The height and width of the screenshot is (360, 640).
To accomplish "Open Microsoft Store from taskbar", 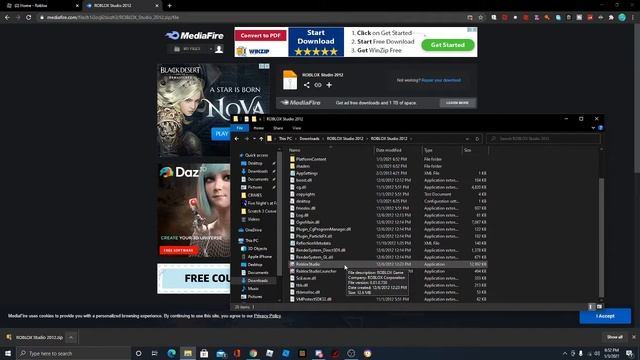I will 204,353.
